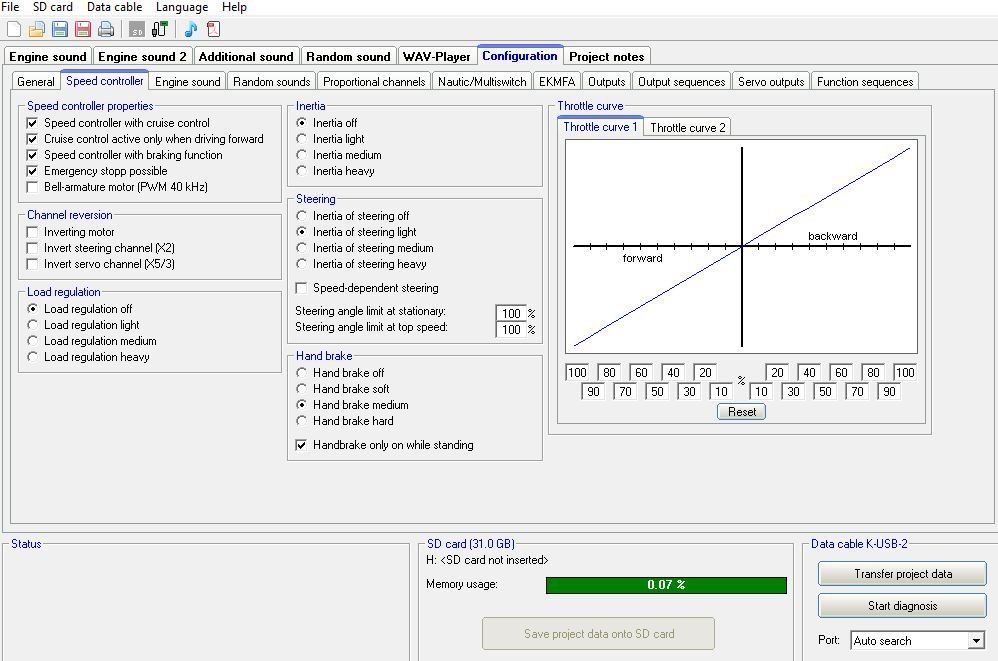Image resolution: width=998 pixels, height=661 pixels.
Task: Toggle Speed-dependent steering checkbox
Action: coord(302,288)
